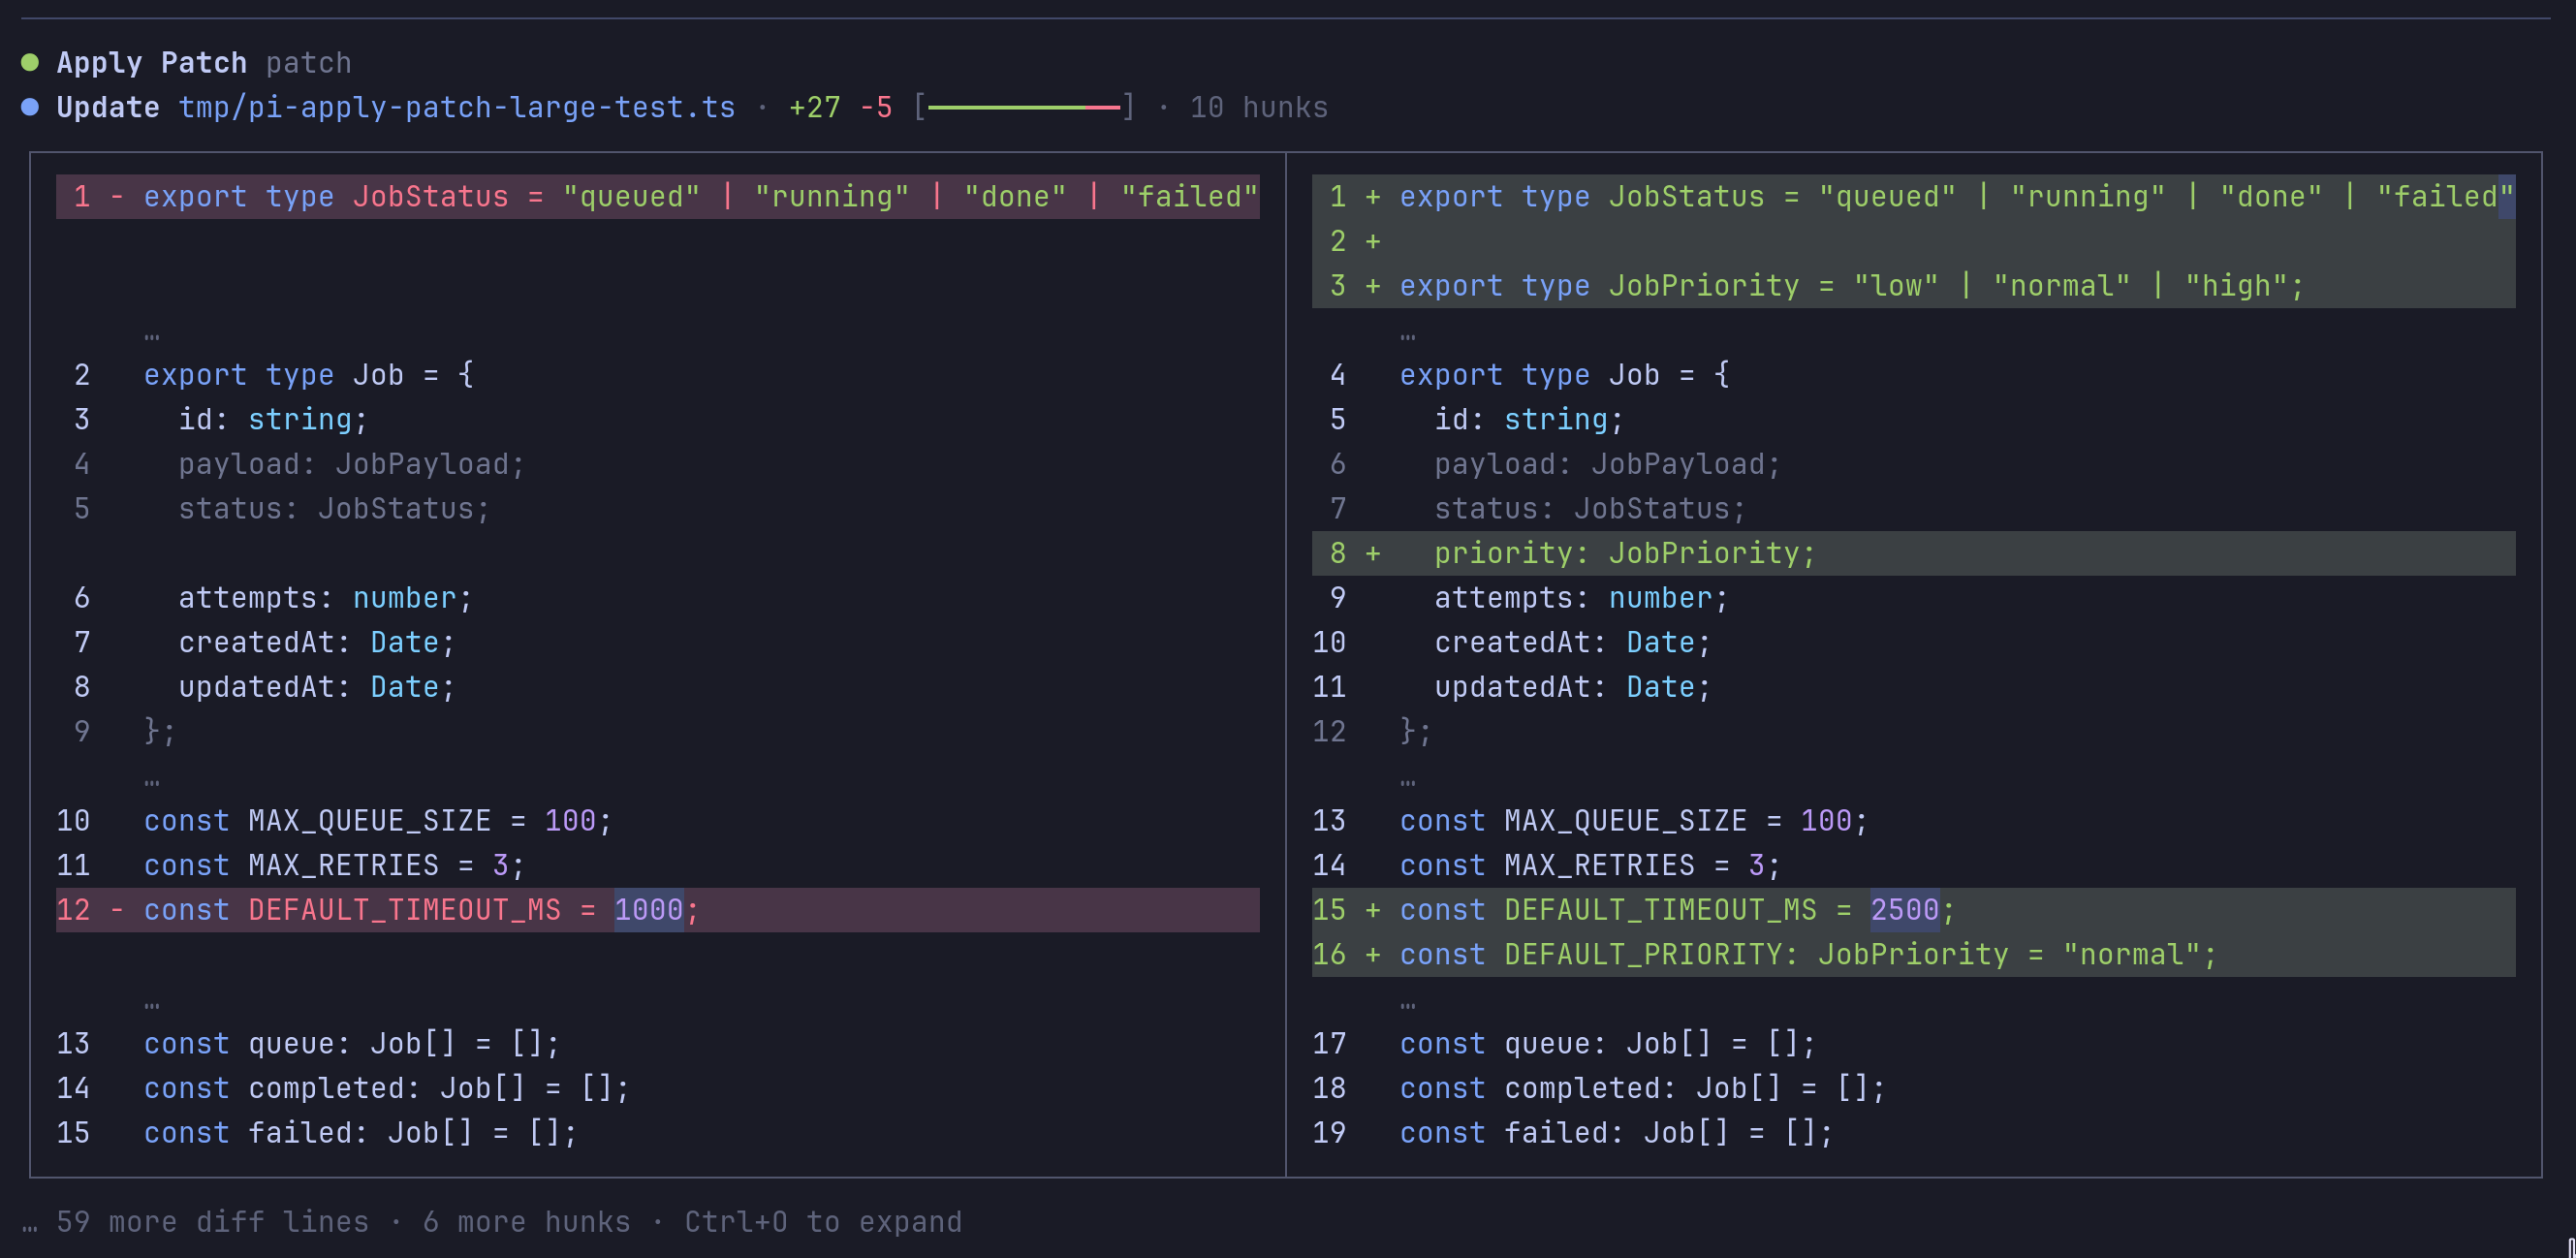Click the 'Apply Patch' title
The height and width of the screenshot is (1258, 2576).
coord(152,63)
